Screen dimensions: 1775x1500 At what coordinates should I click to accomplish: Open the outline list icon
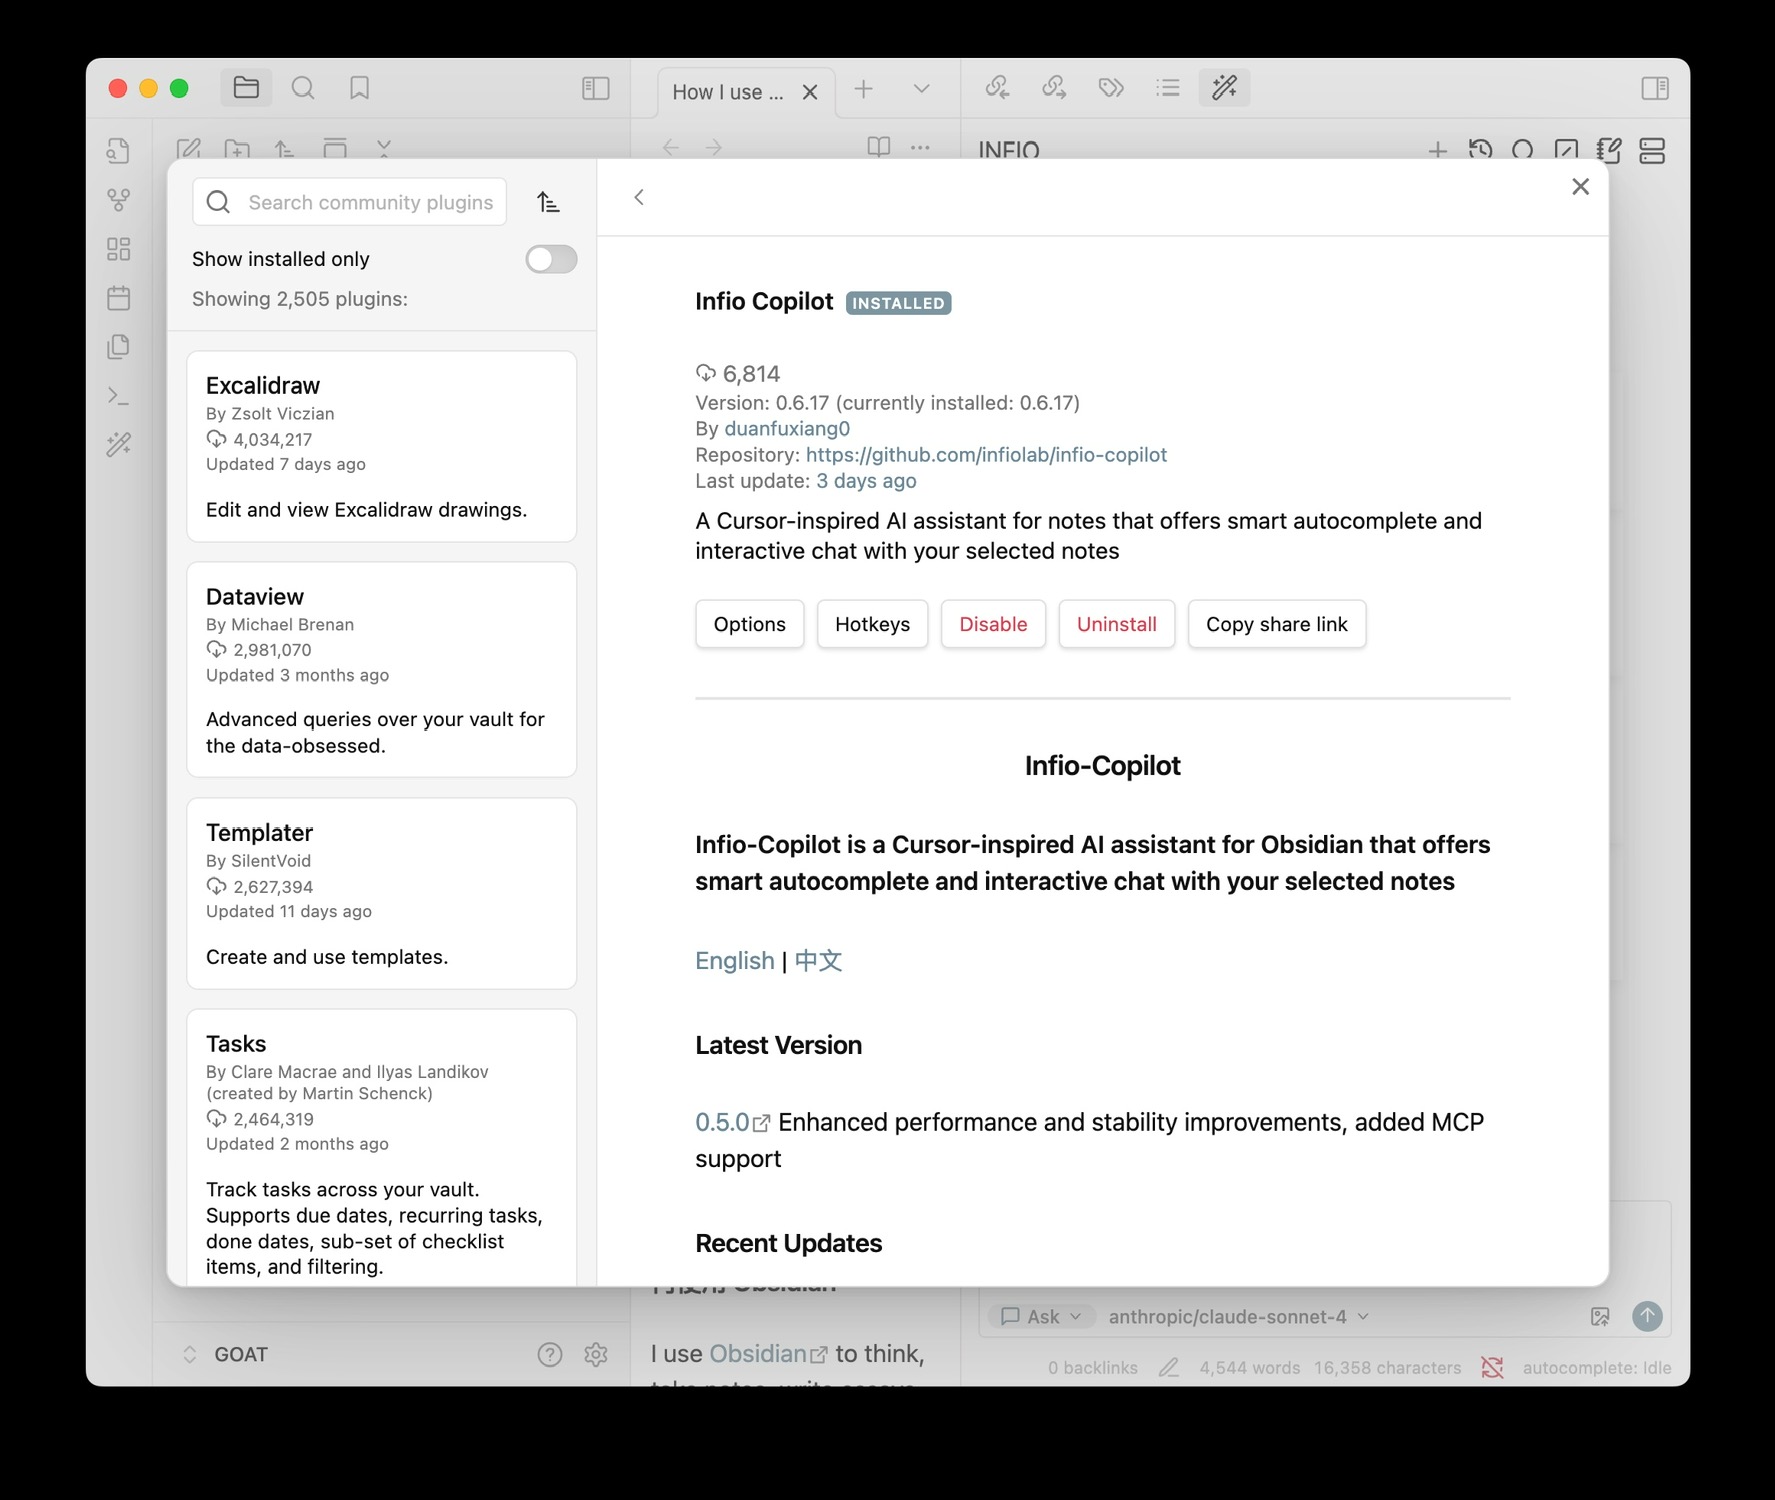click(1168, 88)
